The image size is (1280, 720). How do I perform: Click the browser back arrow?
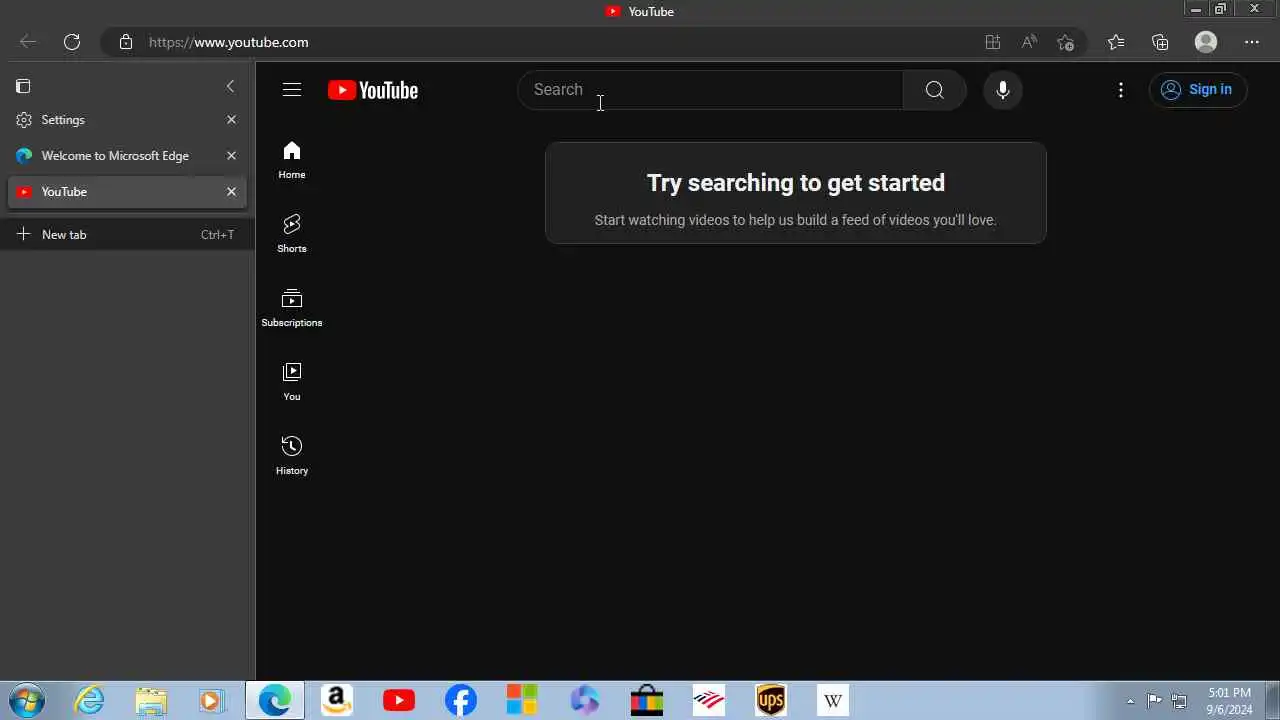[x=28, y=42]
